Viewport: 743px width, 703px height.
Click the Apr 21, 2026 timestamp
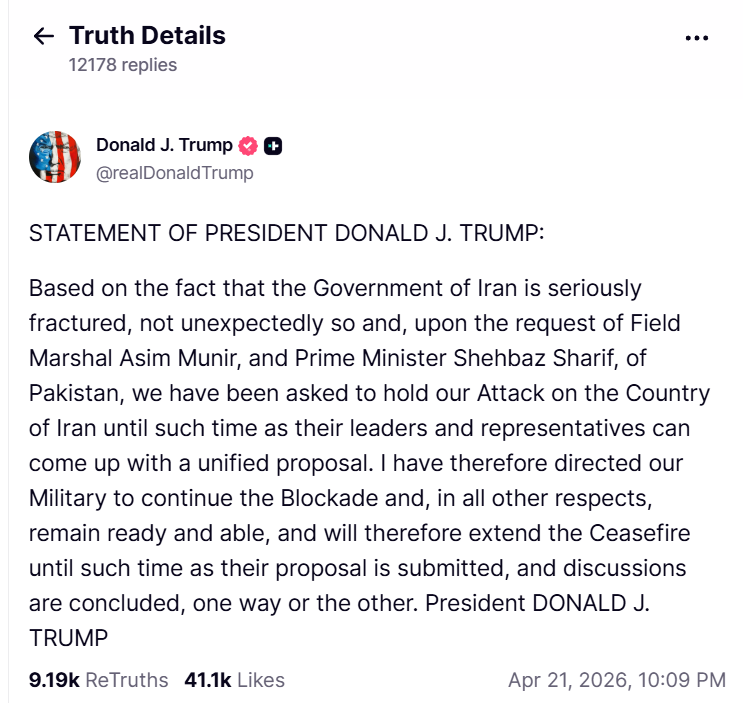tap(616, 680)
